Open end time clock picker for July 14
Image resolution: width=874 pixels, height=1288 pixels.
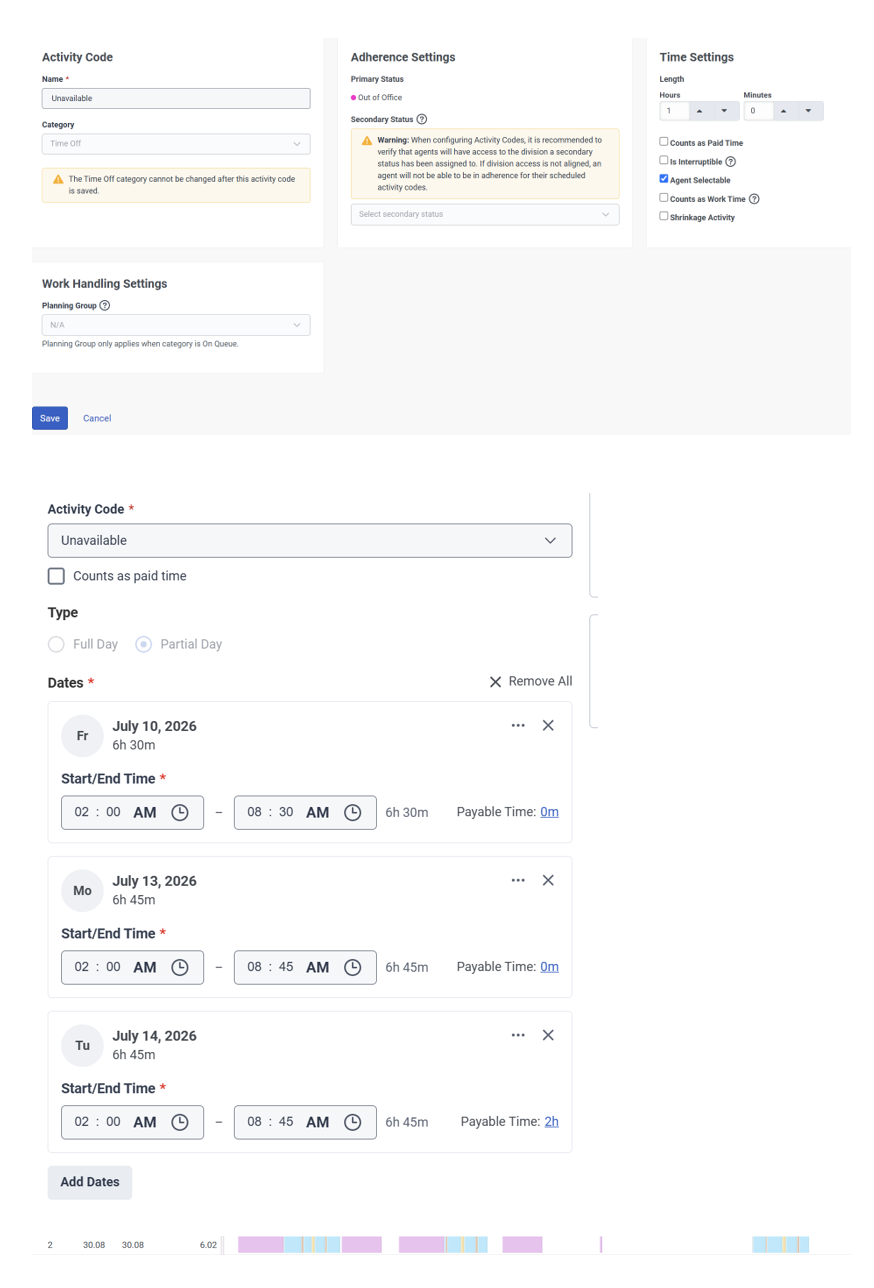coord(353,1123)
